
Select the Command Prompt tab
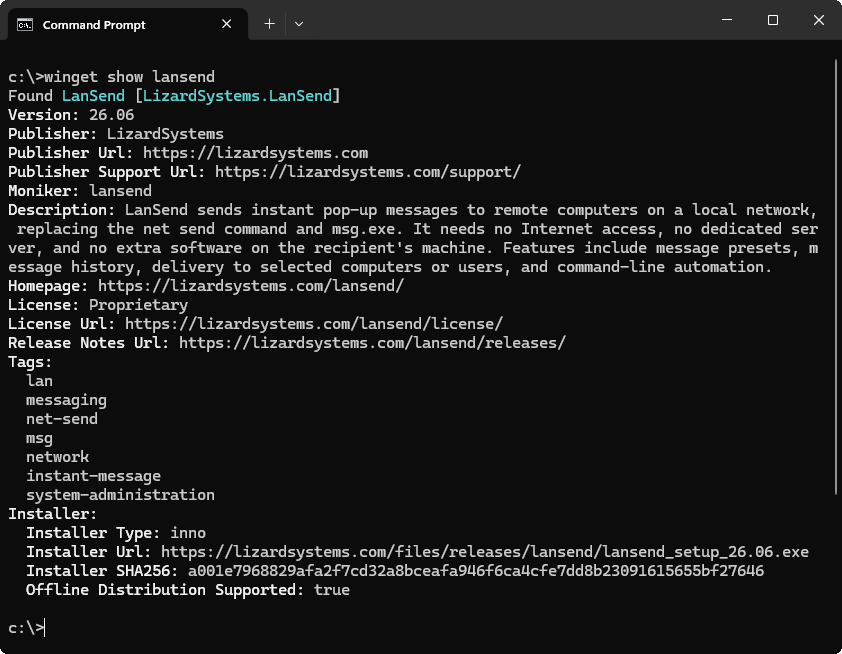pos(128,25)
